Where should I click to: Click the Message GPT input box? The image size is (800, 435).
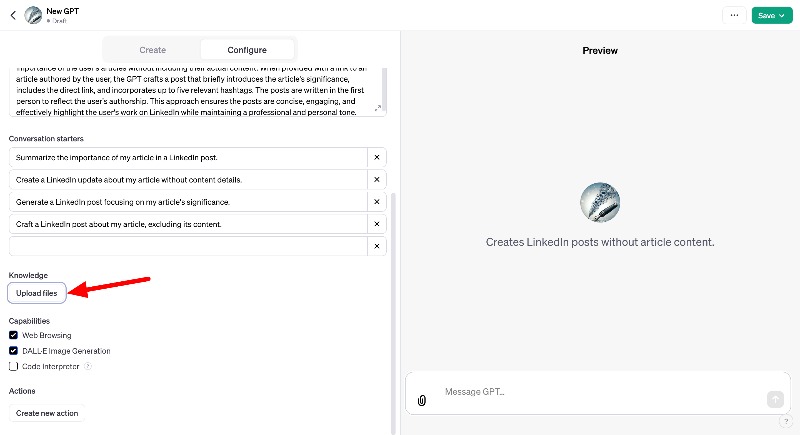click(602, 392)
